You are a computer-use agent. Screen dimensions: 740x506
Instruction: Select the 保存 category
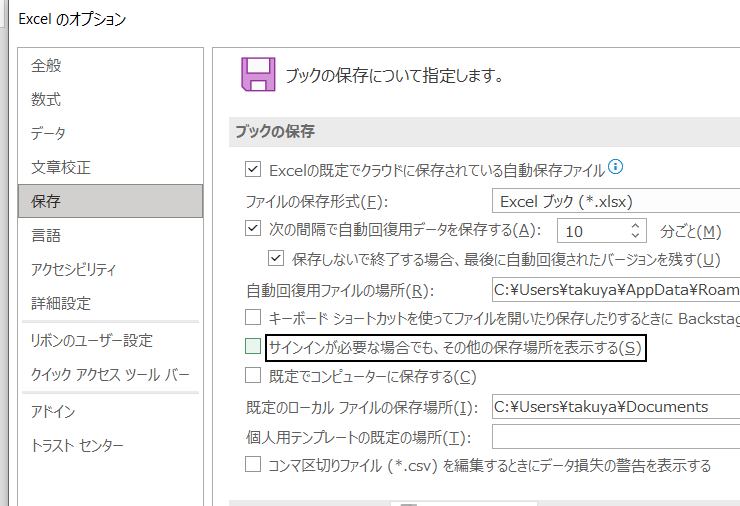click(110, 202)
